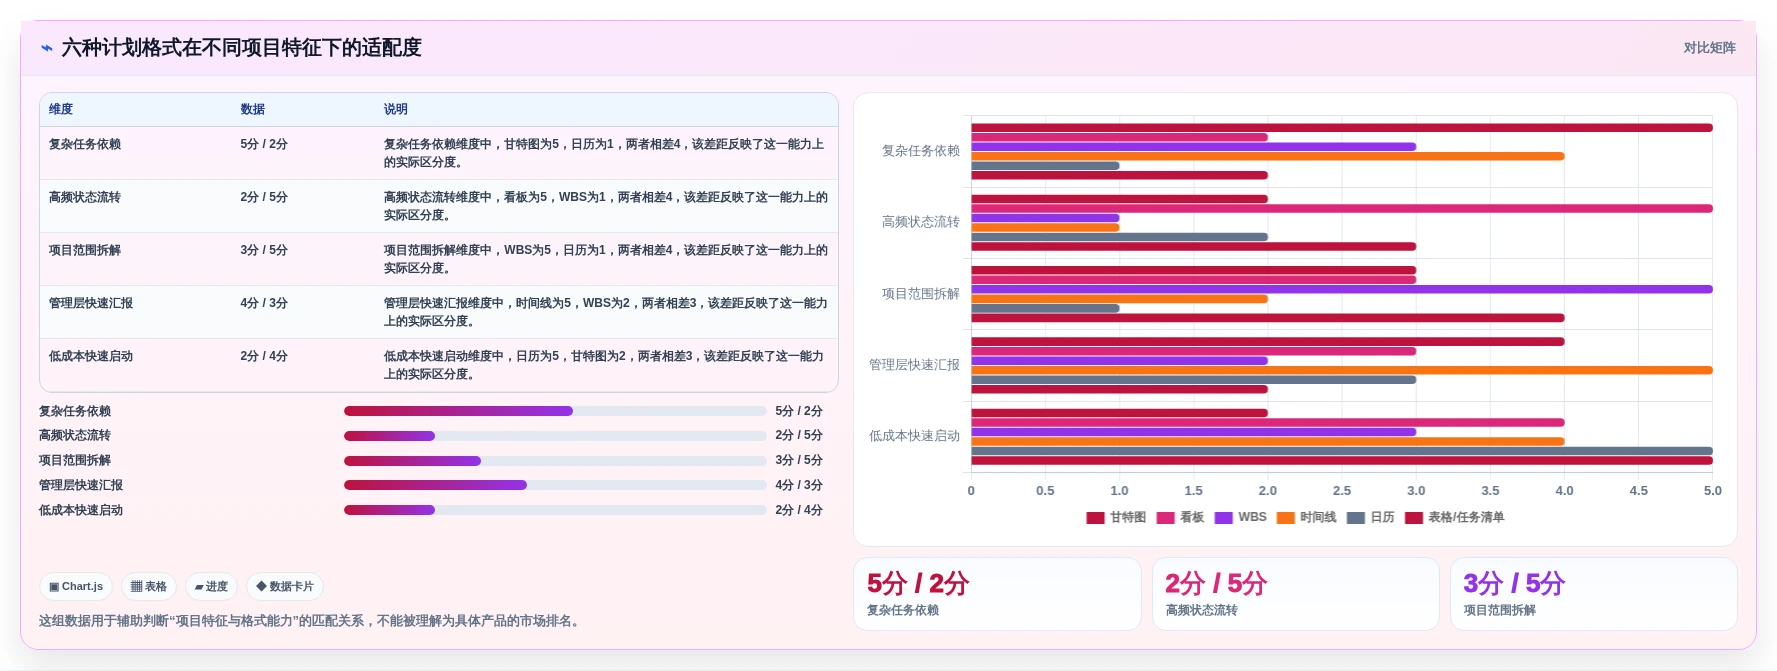Click the footnote text about 市场排名
Viewport: 1777px width, 671px height.
click(x=311, y=621)
